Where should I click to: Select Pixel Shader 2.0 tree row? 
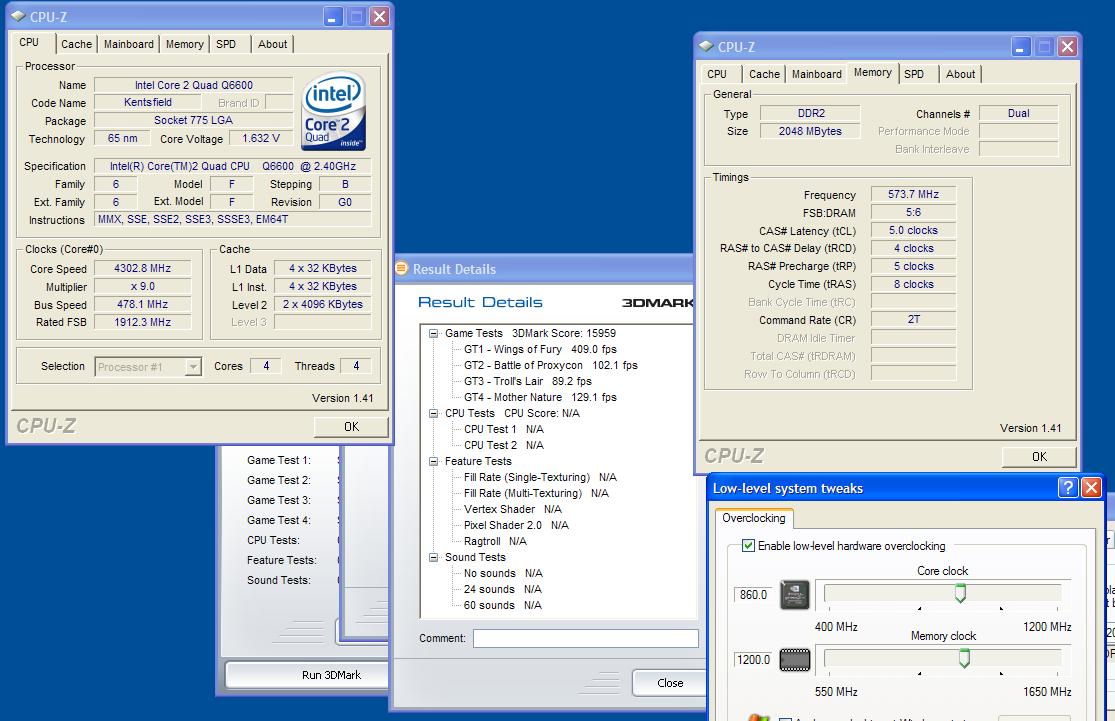tap(516, 525)
